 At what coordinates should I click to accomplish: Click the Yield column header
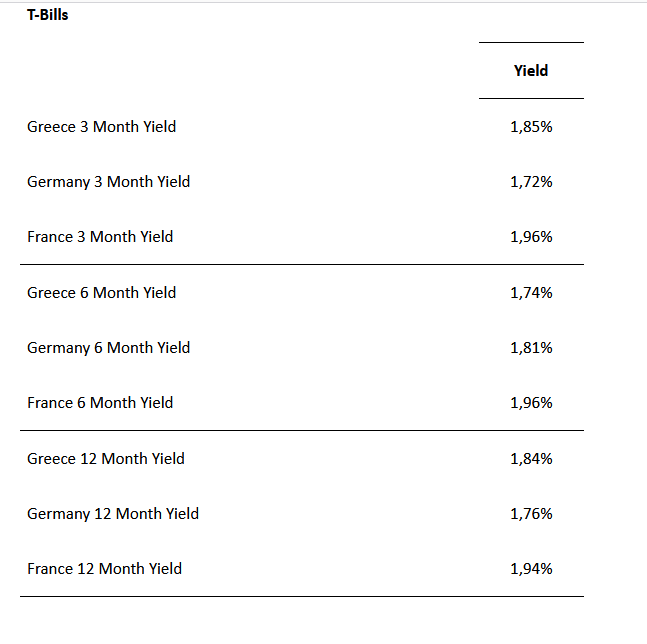coord(531,71)
